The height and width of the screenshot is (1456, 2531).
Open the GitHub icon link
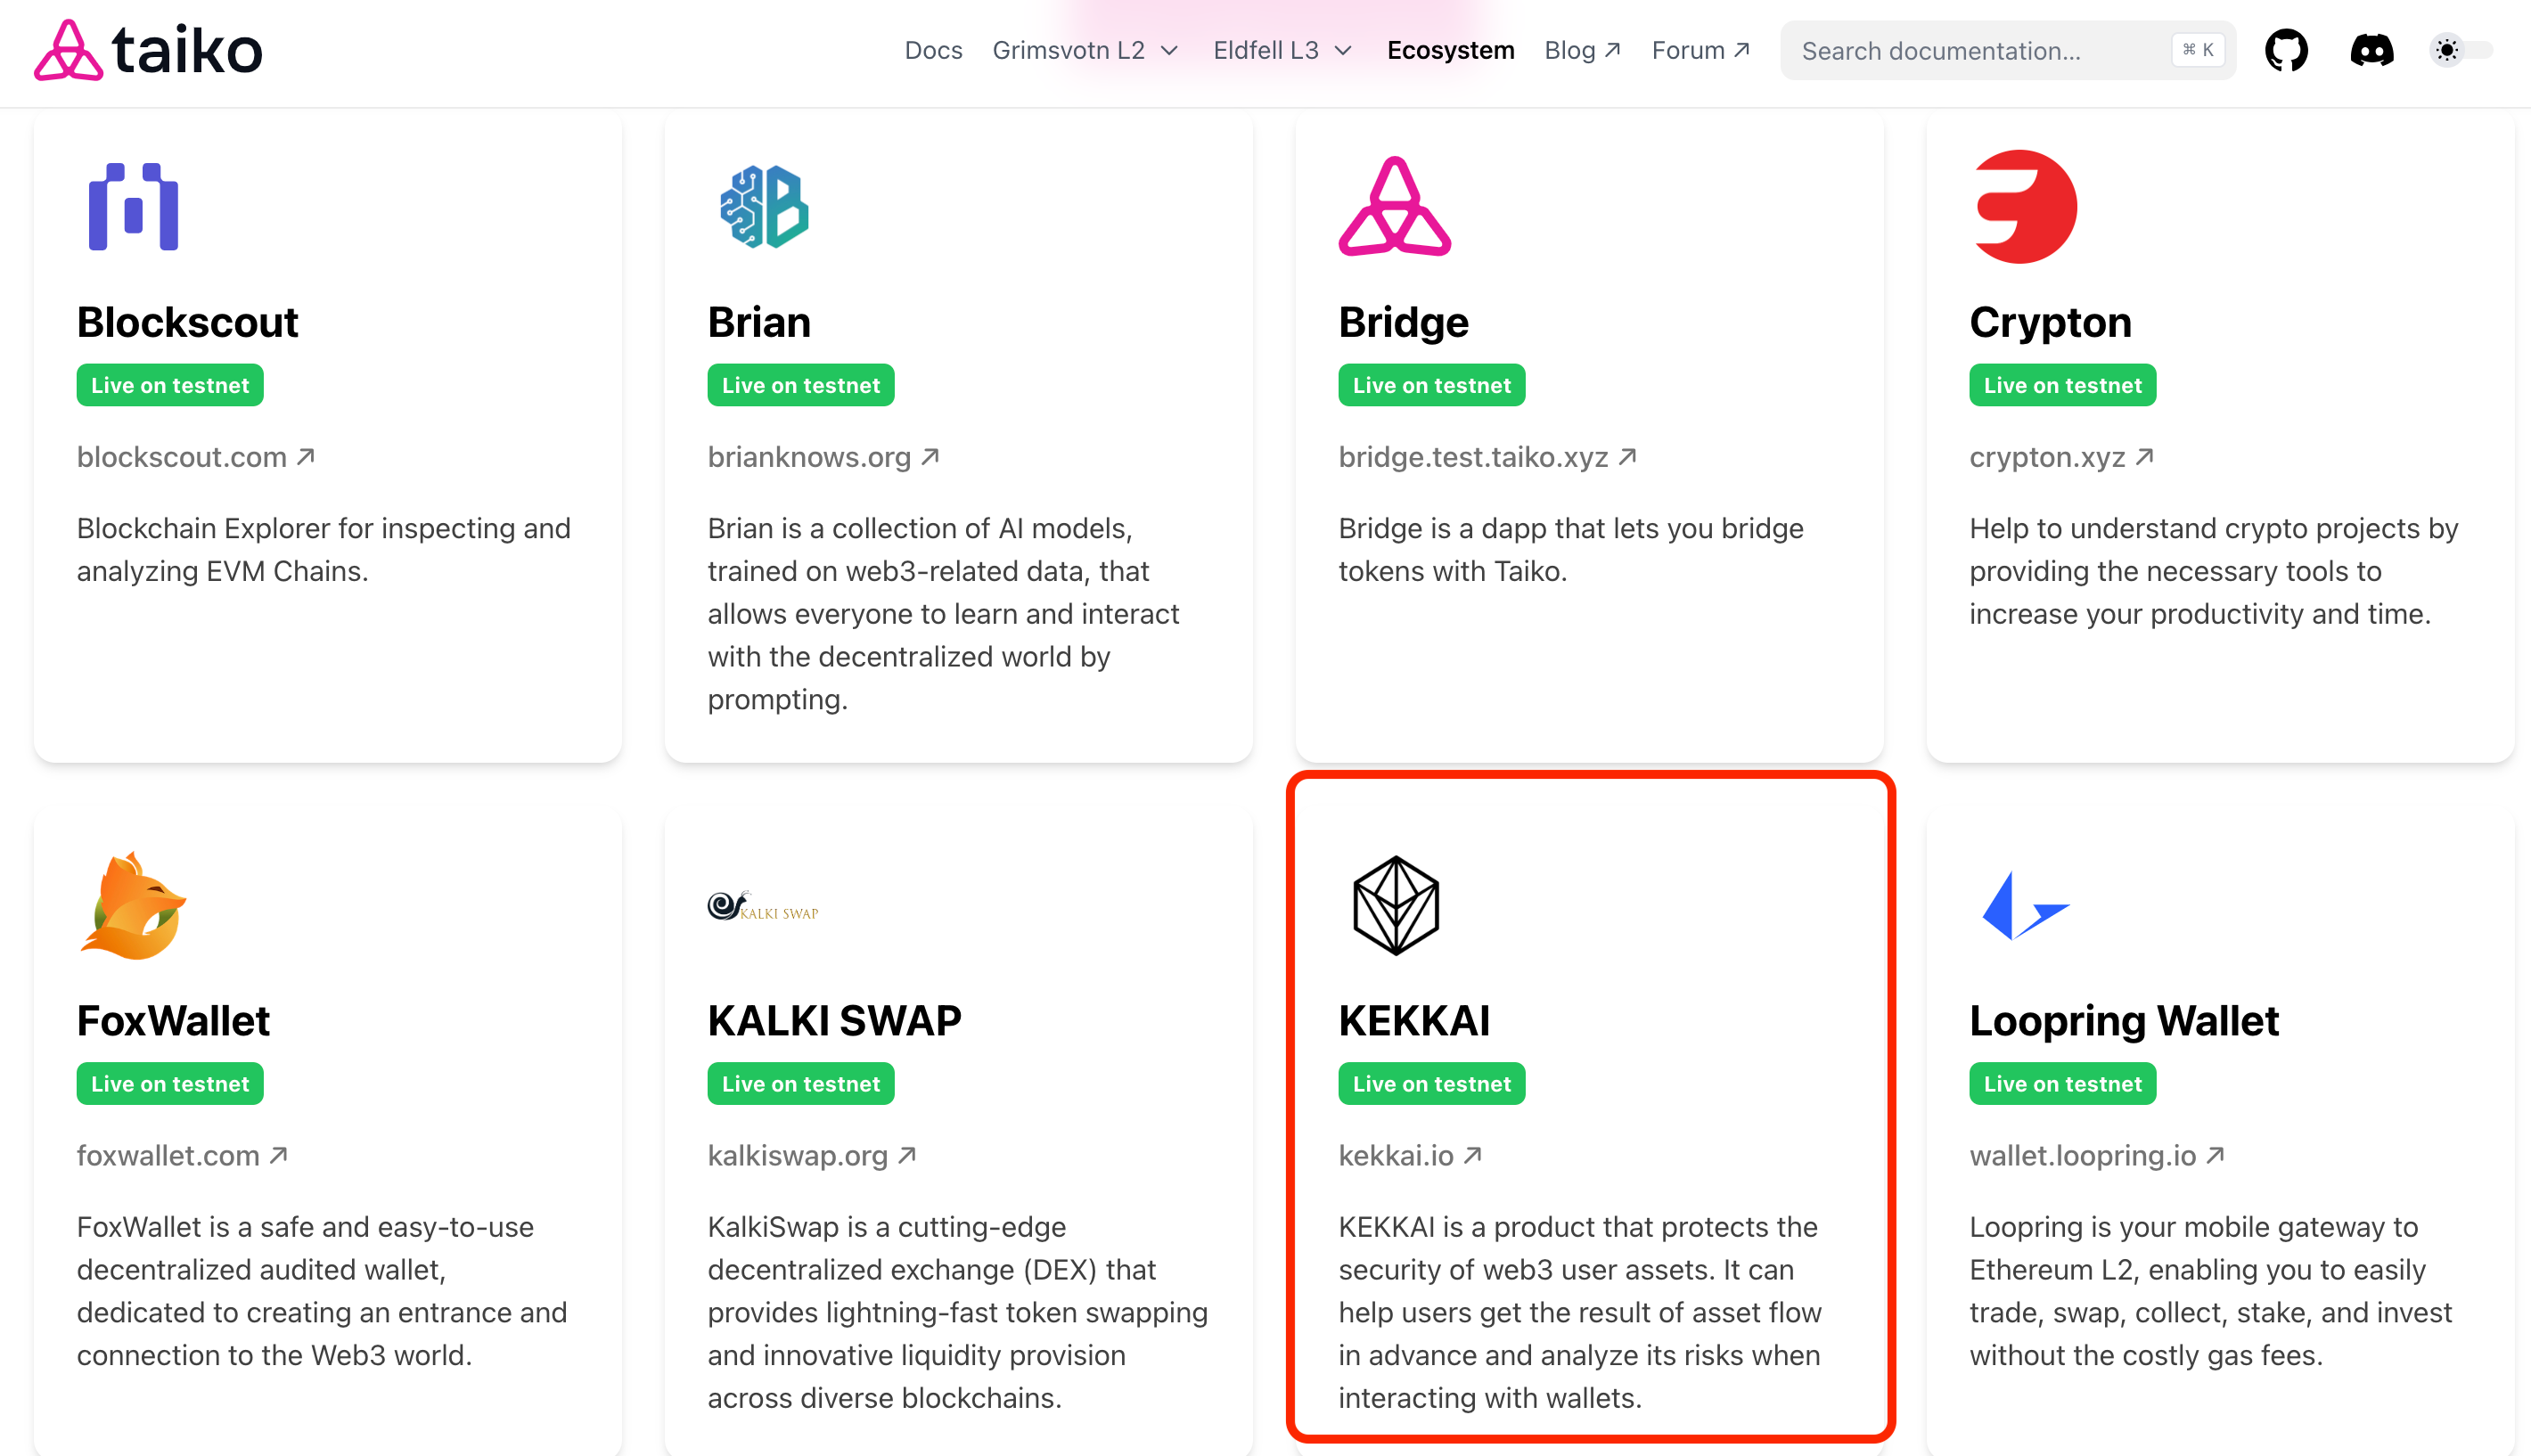point(2286,50)
